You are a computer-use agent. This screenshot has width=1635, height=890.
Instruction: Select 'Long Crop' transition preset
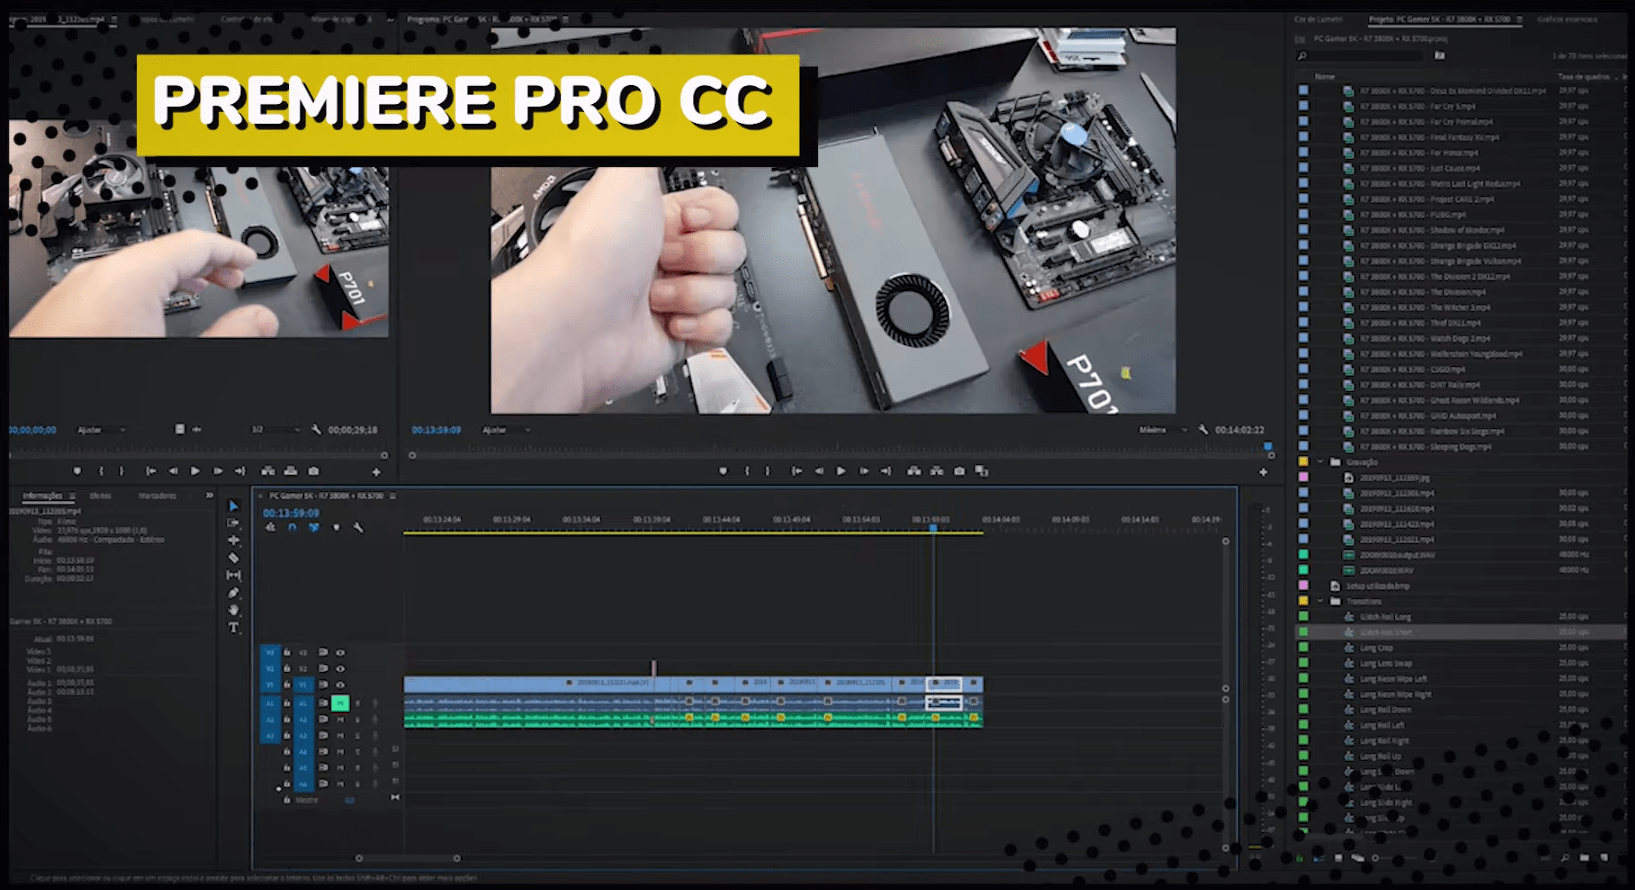[x=1376, y=648]
